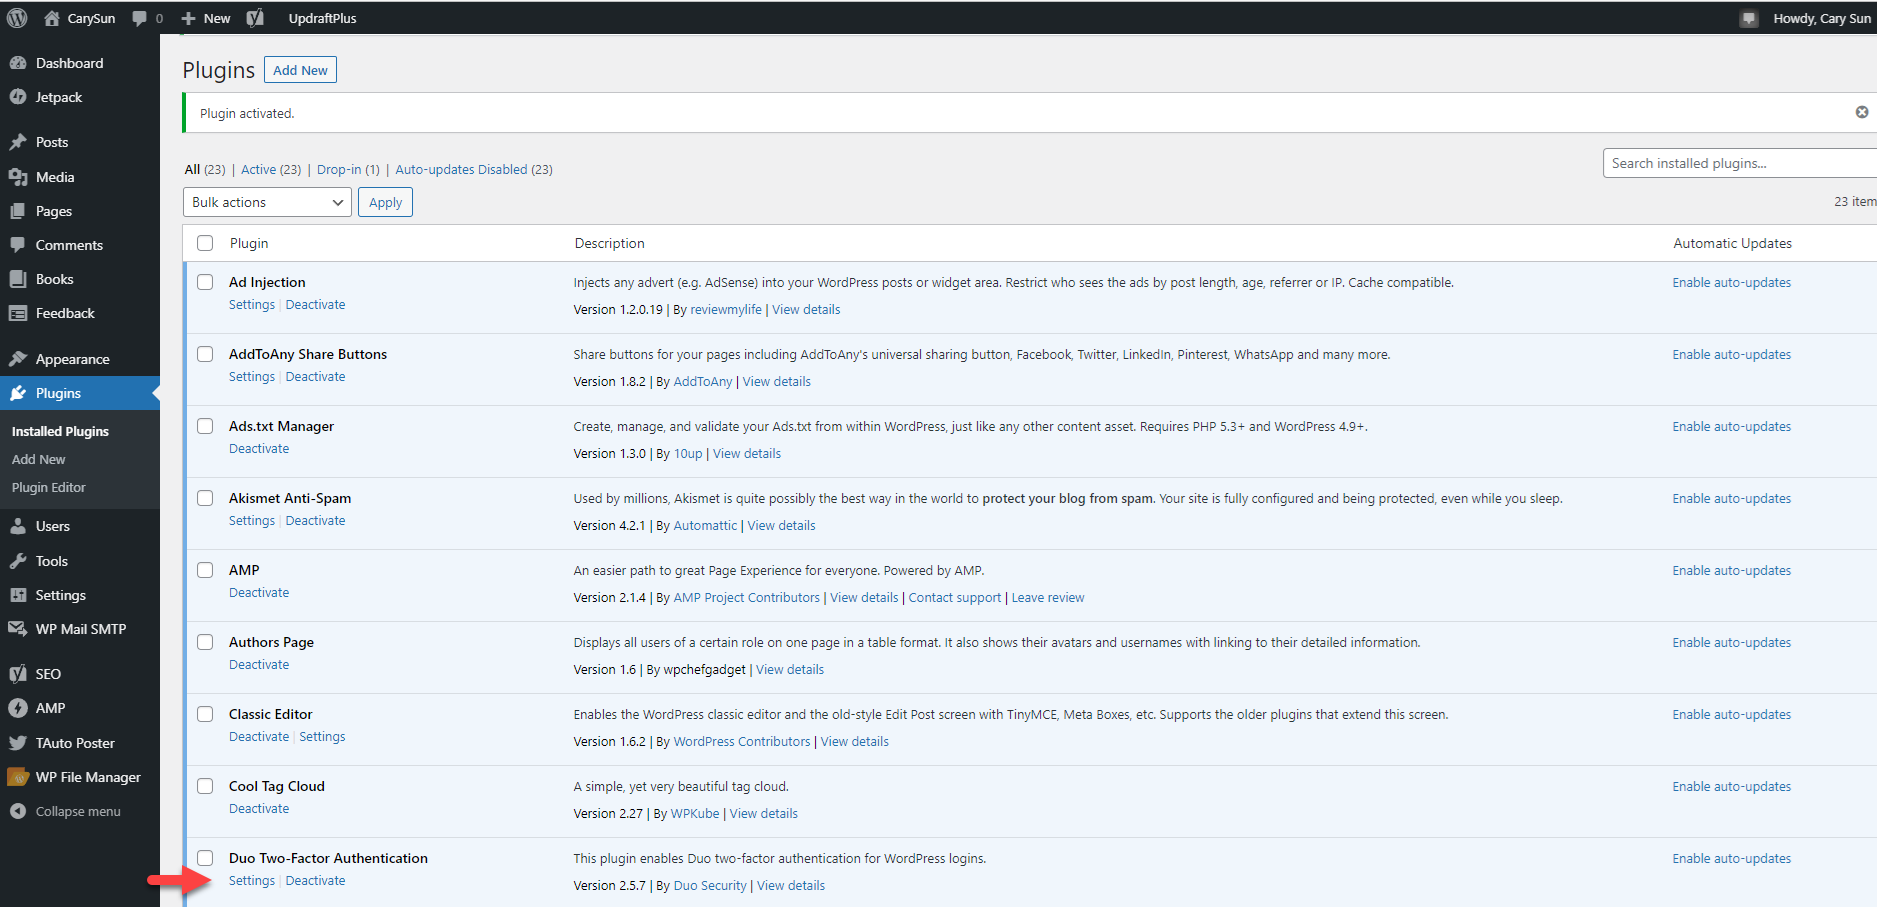Enable auto-updates for Ad Injection
Image resolution: width=1877 pixels, height=907 pixels.
point(1732,283)
